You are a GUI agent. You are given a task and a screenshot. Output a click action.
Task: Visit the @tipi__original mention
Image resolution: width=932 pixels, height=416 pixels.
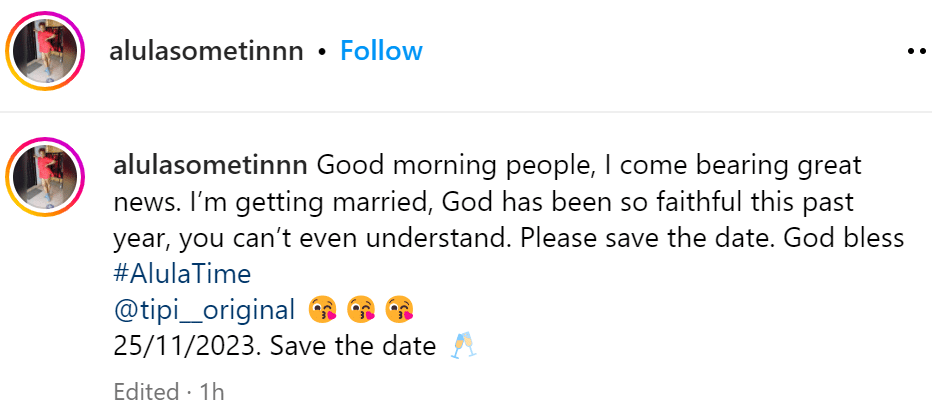[x=206, y=310]
